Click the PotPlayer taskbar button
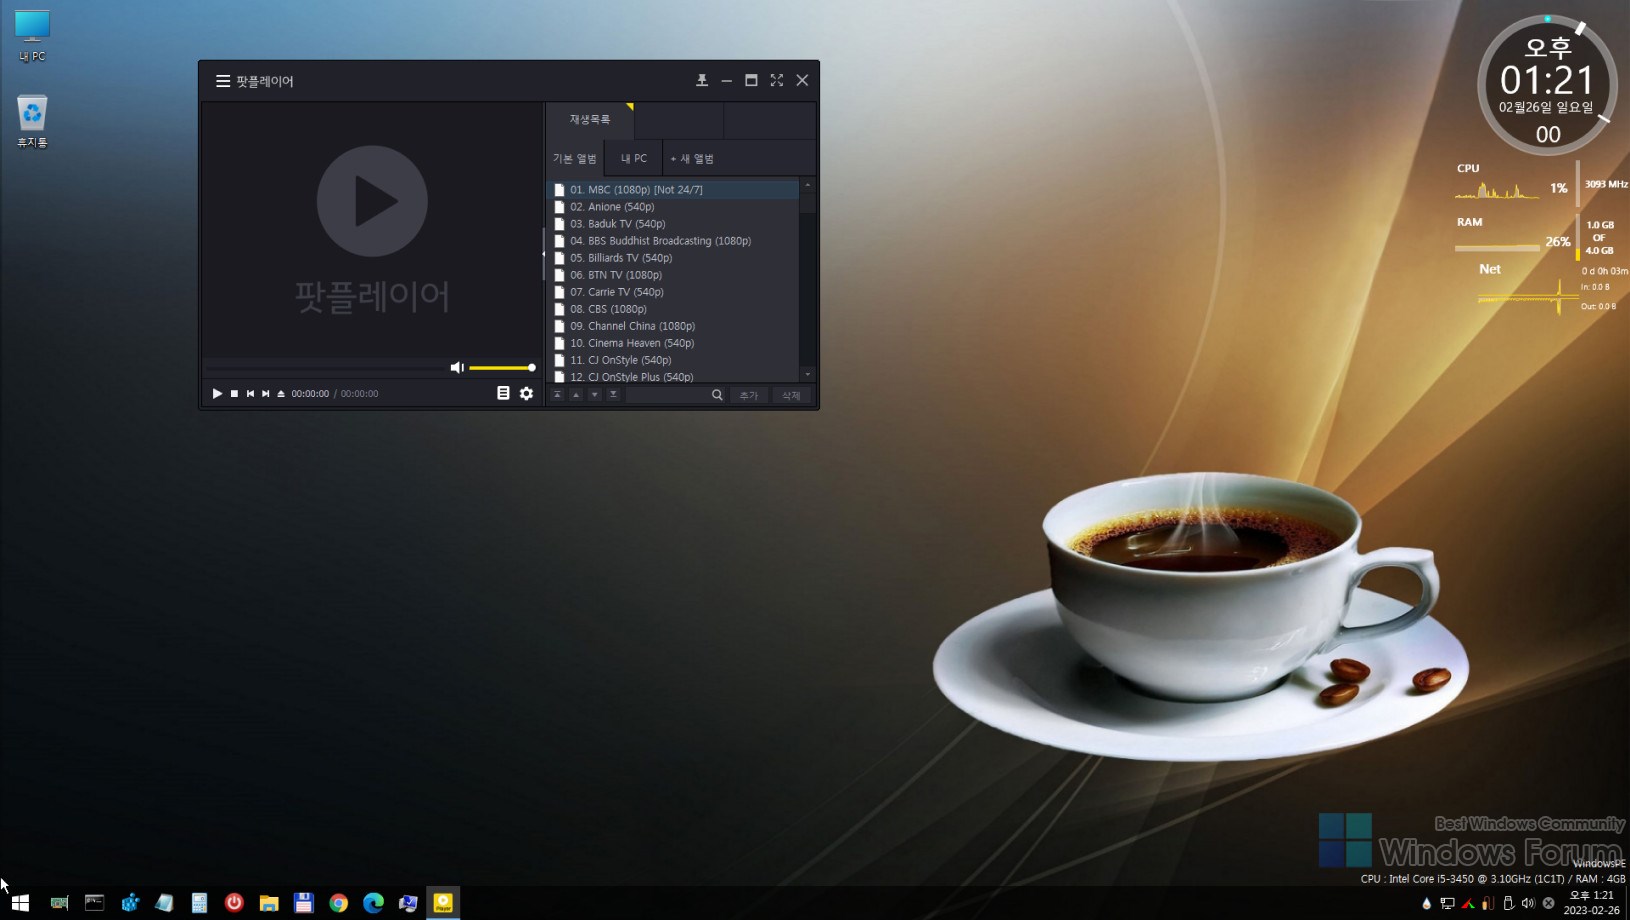Image resolution: width=1630 pixels, height=920 pixels. 443,903
